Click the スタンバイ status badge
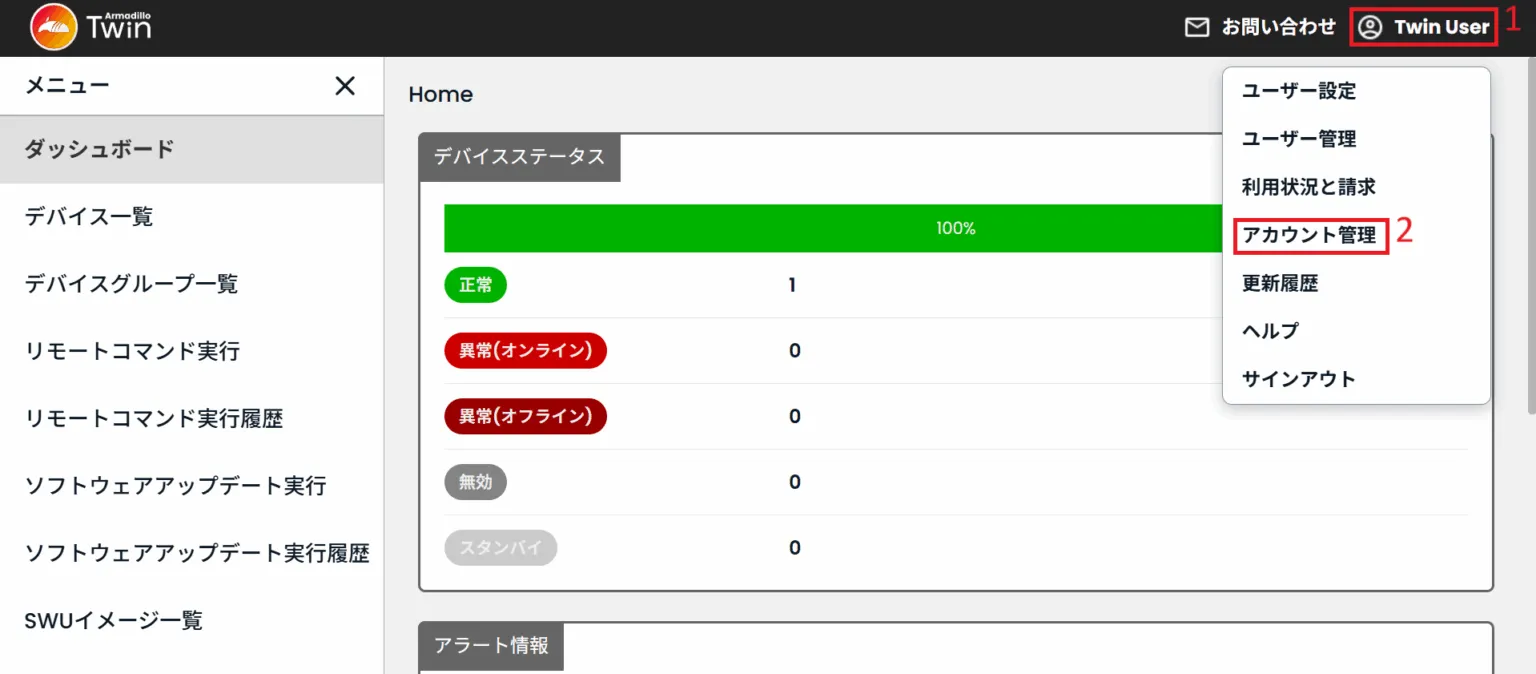 click(x=500, y=547)
